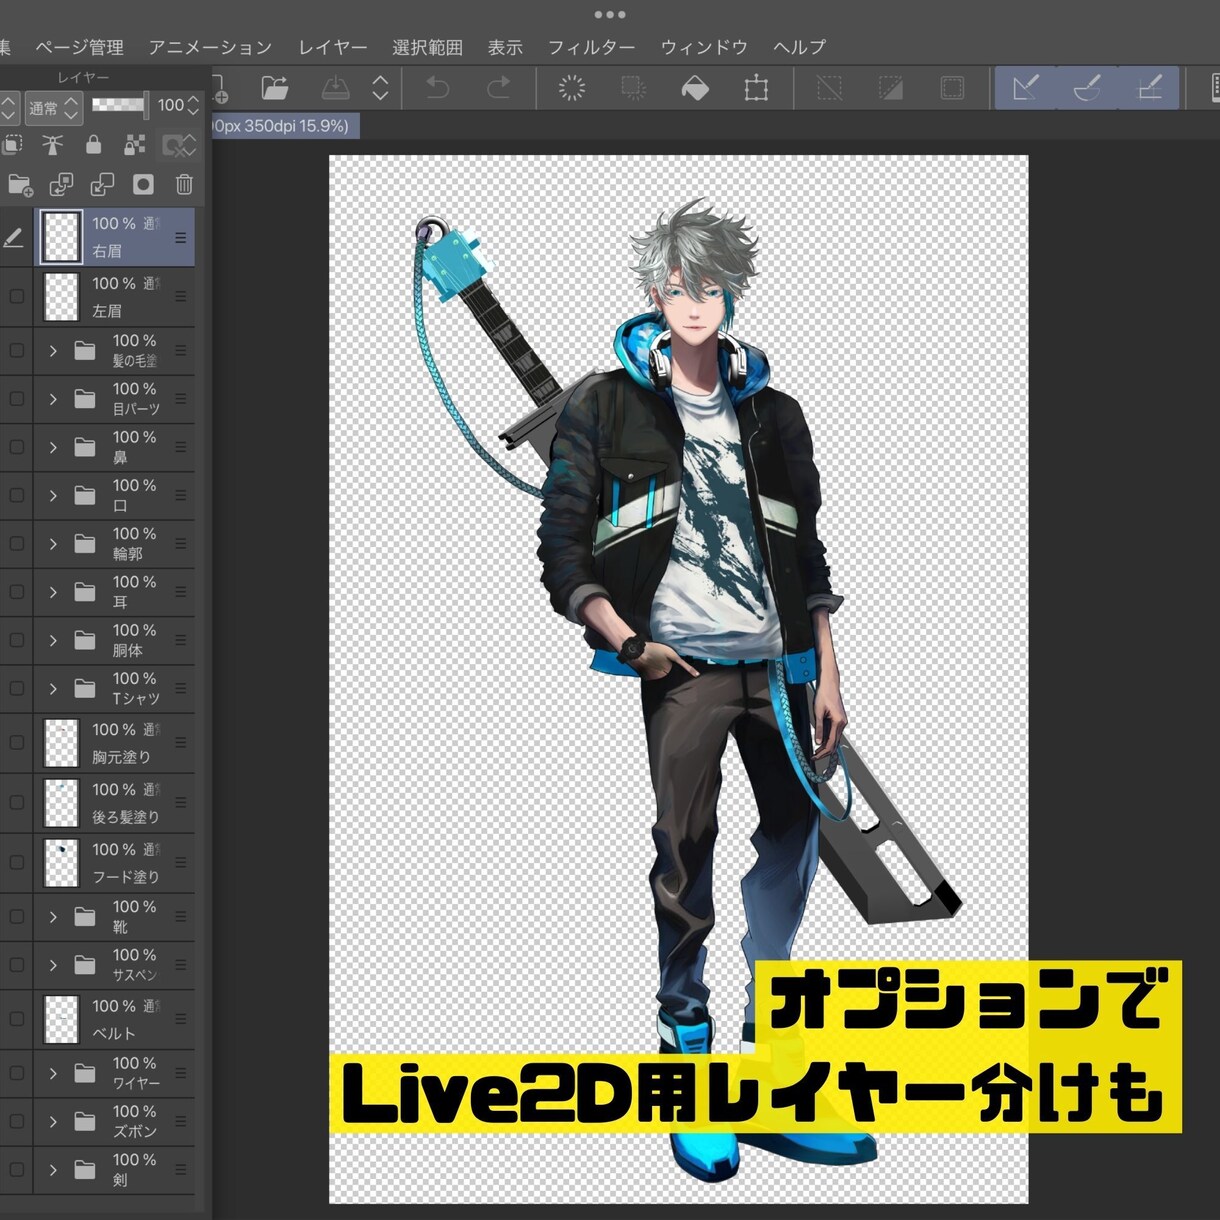The width and height of the screenshot is (1220, 1220).
Task: Undo the last action
Action: [437, 88]
